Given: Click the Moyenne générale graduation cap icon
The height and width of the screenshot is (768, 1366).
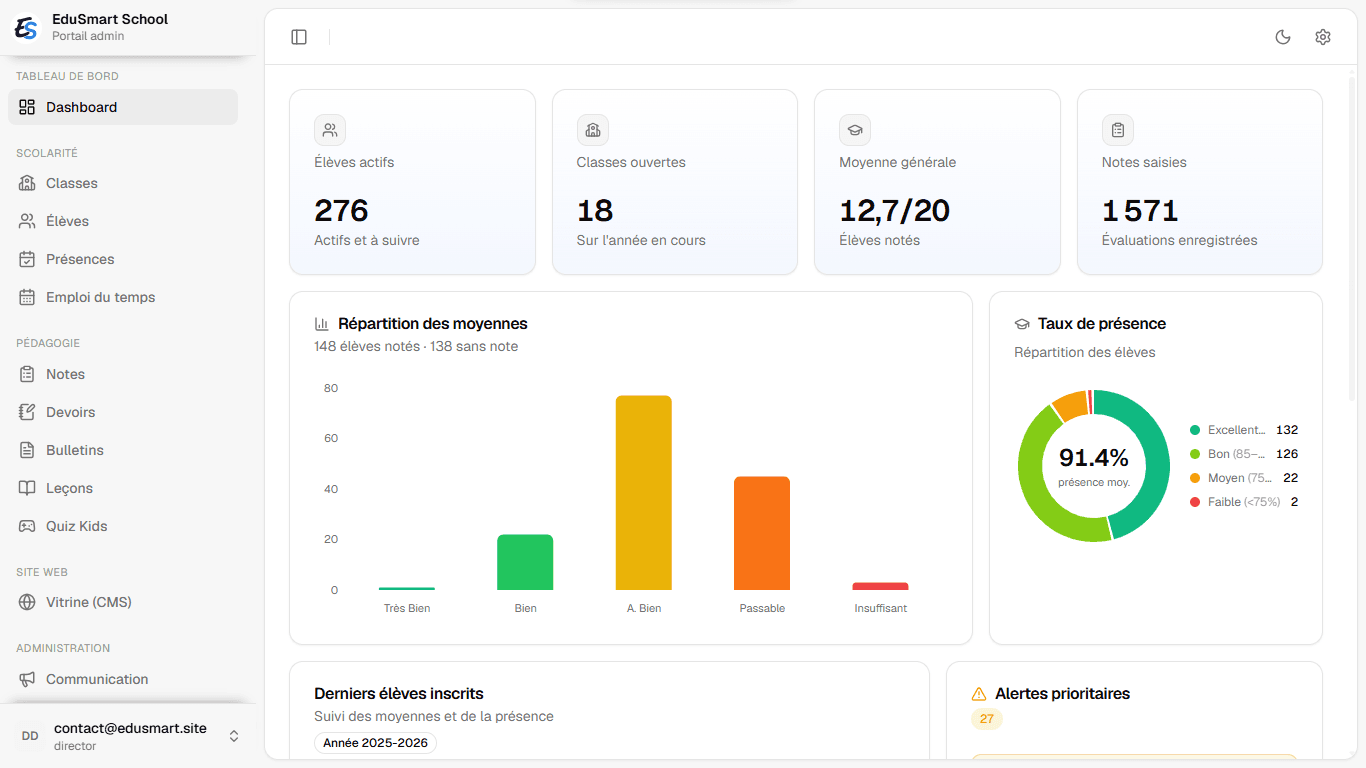Looking at the screenshot, I should pyautogui.click(x=855, y=130).
